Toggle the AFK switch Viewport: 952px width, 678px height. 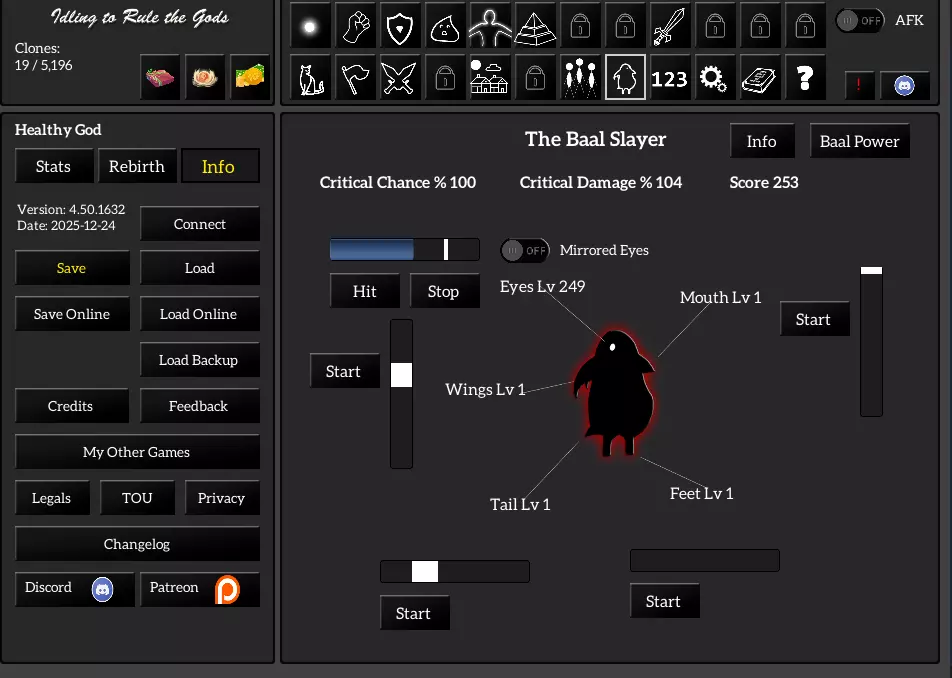pos(858,21)
